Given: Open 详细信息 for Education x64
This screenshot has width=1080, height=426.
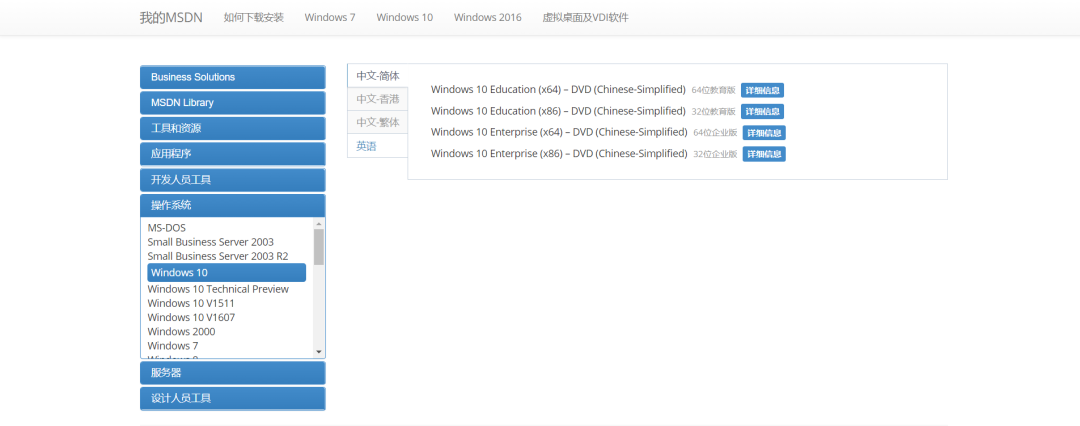Looking at the screenshot, I should click(762, 90).
